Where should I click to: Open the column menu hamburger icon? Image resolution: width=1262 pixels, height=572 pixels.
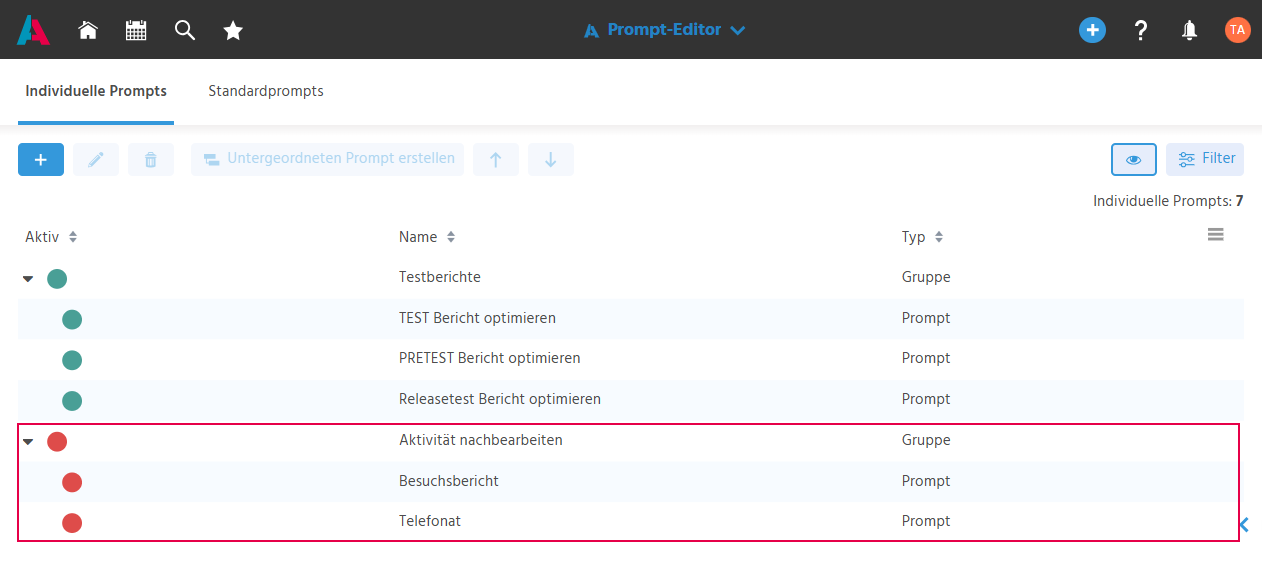coord(1216,235)
